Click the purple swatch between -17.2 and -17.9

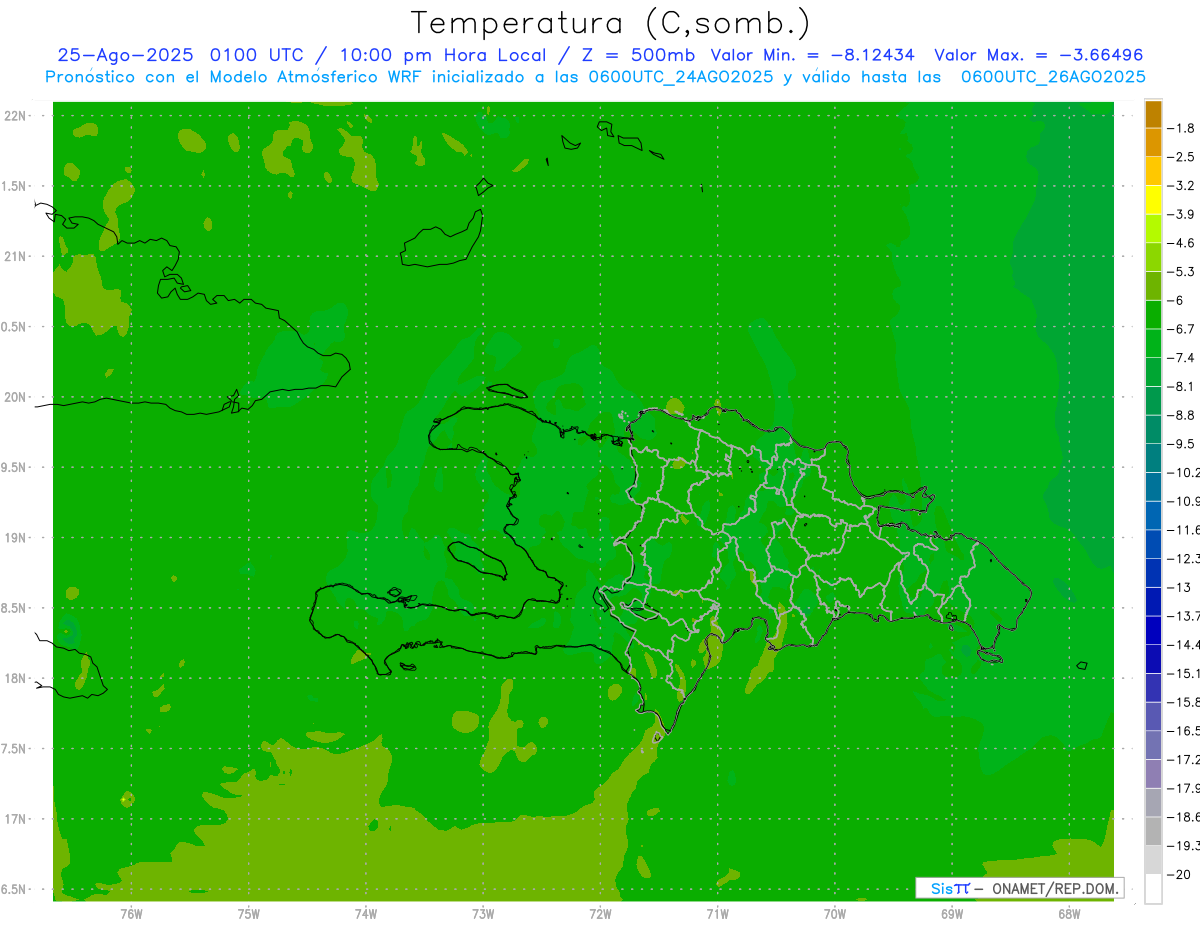pyautogui.click(x=1153, y=774)
